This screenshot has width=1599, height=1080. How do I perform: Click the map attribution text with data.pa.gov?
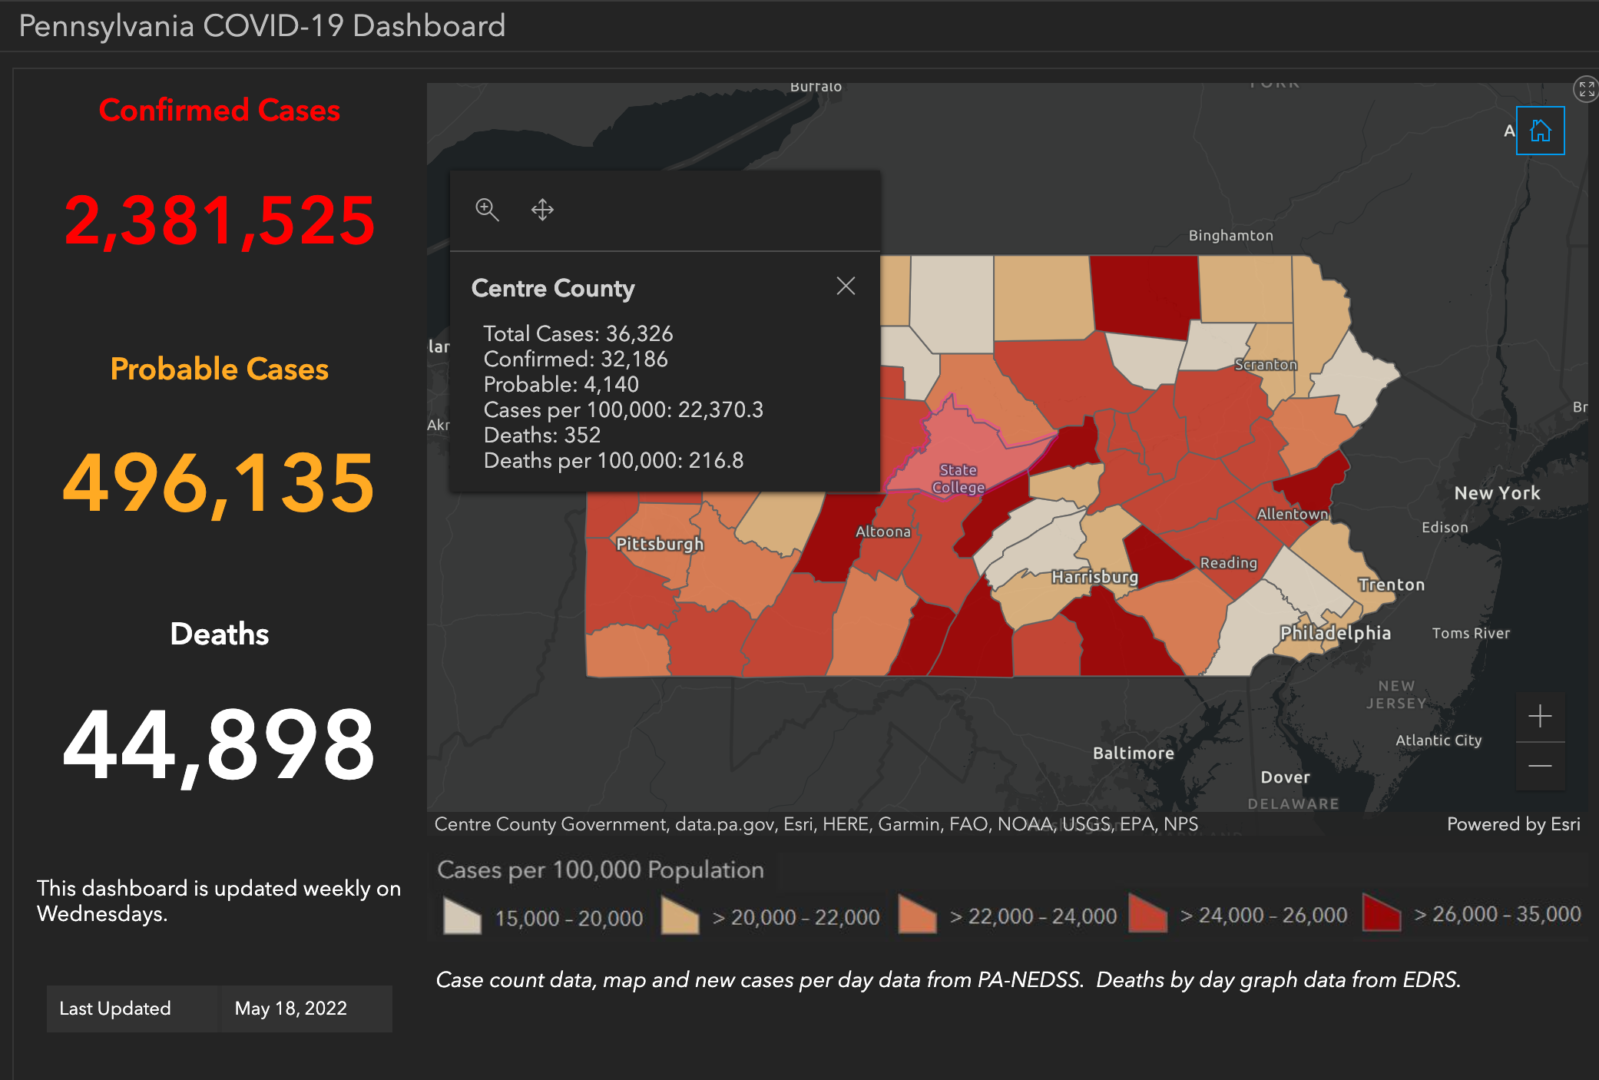coord(816,824)
